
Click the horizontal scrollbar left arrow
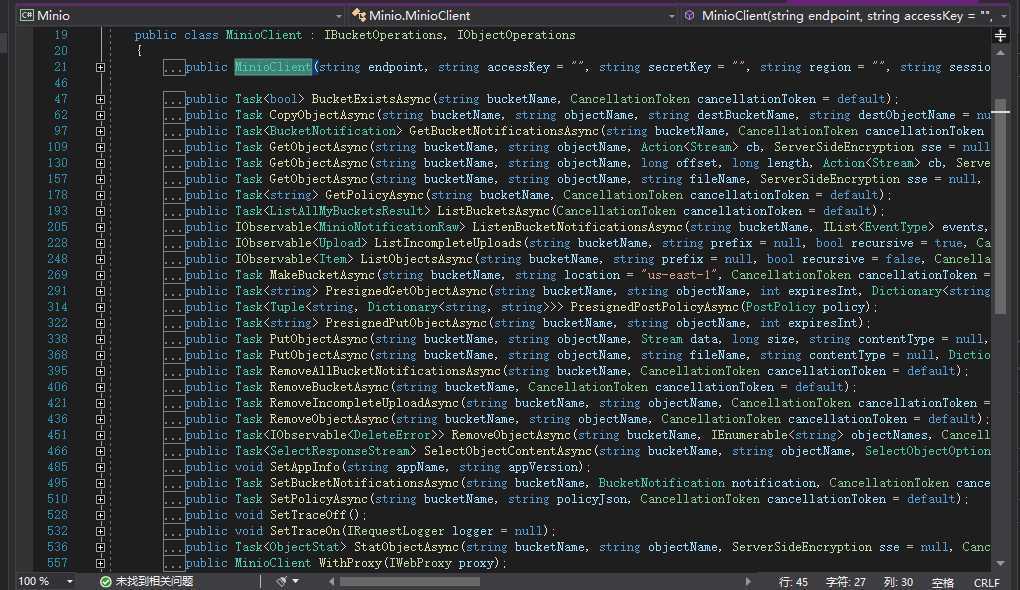tap(332, 581)
